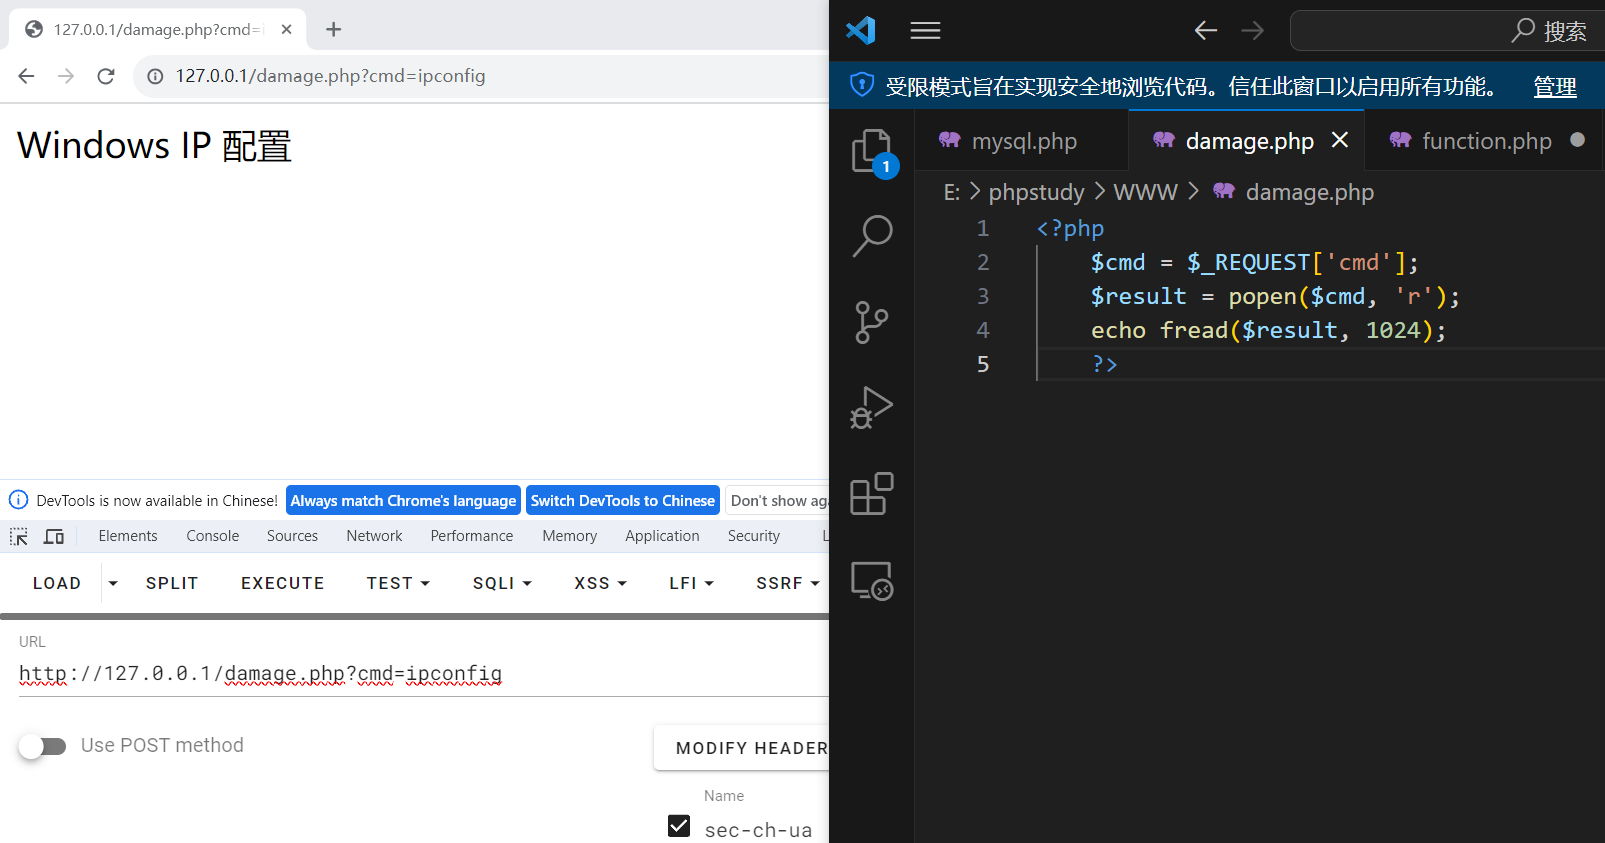Open the Sources tab in DevTools
The image size is (1605, 843).
point(292,536)
